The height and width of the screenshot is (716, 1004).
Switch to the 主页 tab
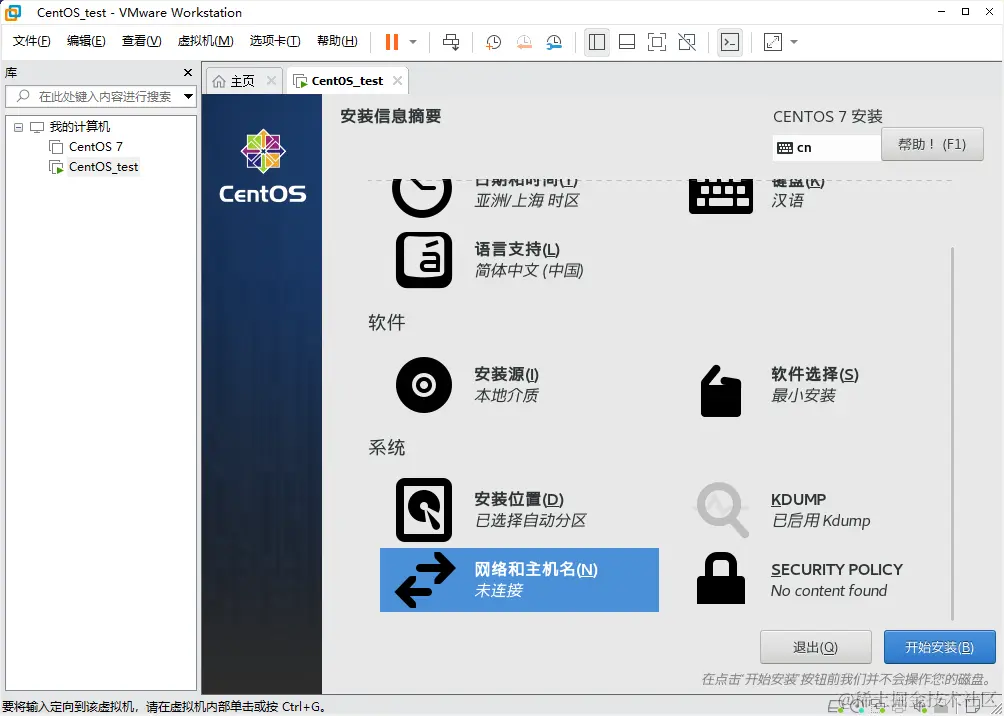[x=240, y=80]
